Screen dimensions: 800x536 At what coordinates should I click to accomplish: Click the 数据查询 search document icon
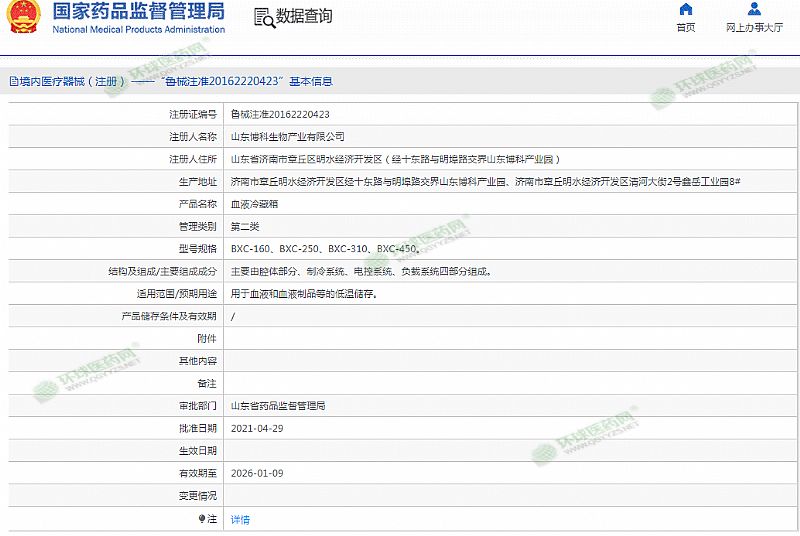(x=263, y=17)
